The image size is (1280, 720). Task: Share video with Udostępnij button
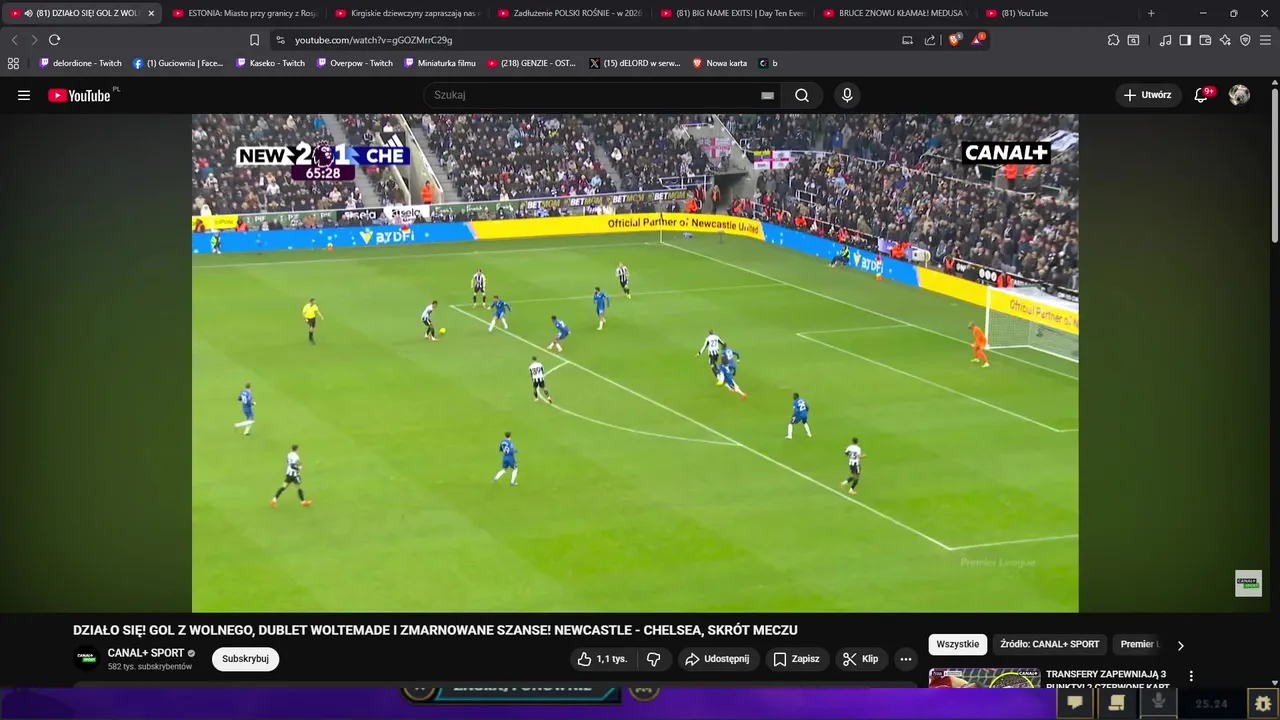pyautogui.click(x=716, y=659)
